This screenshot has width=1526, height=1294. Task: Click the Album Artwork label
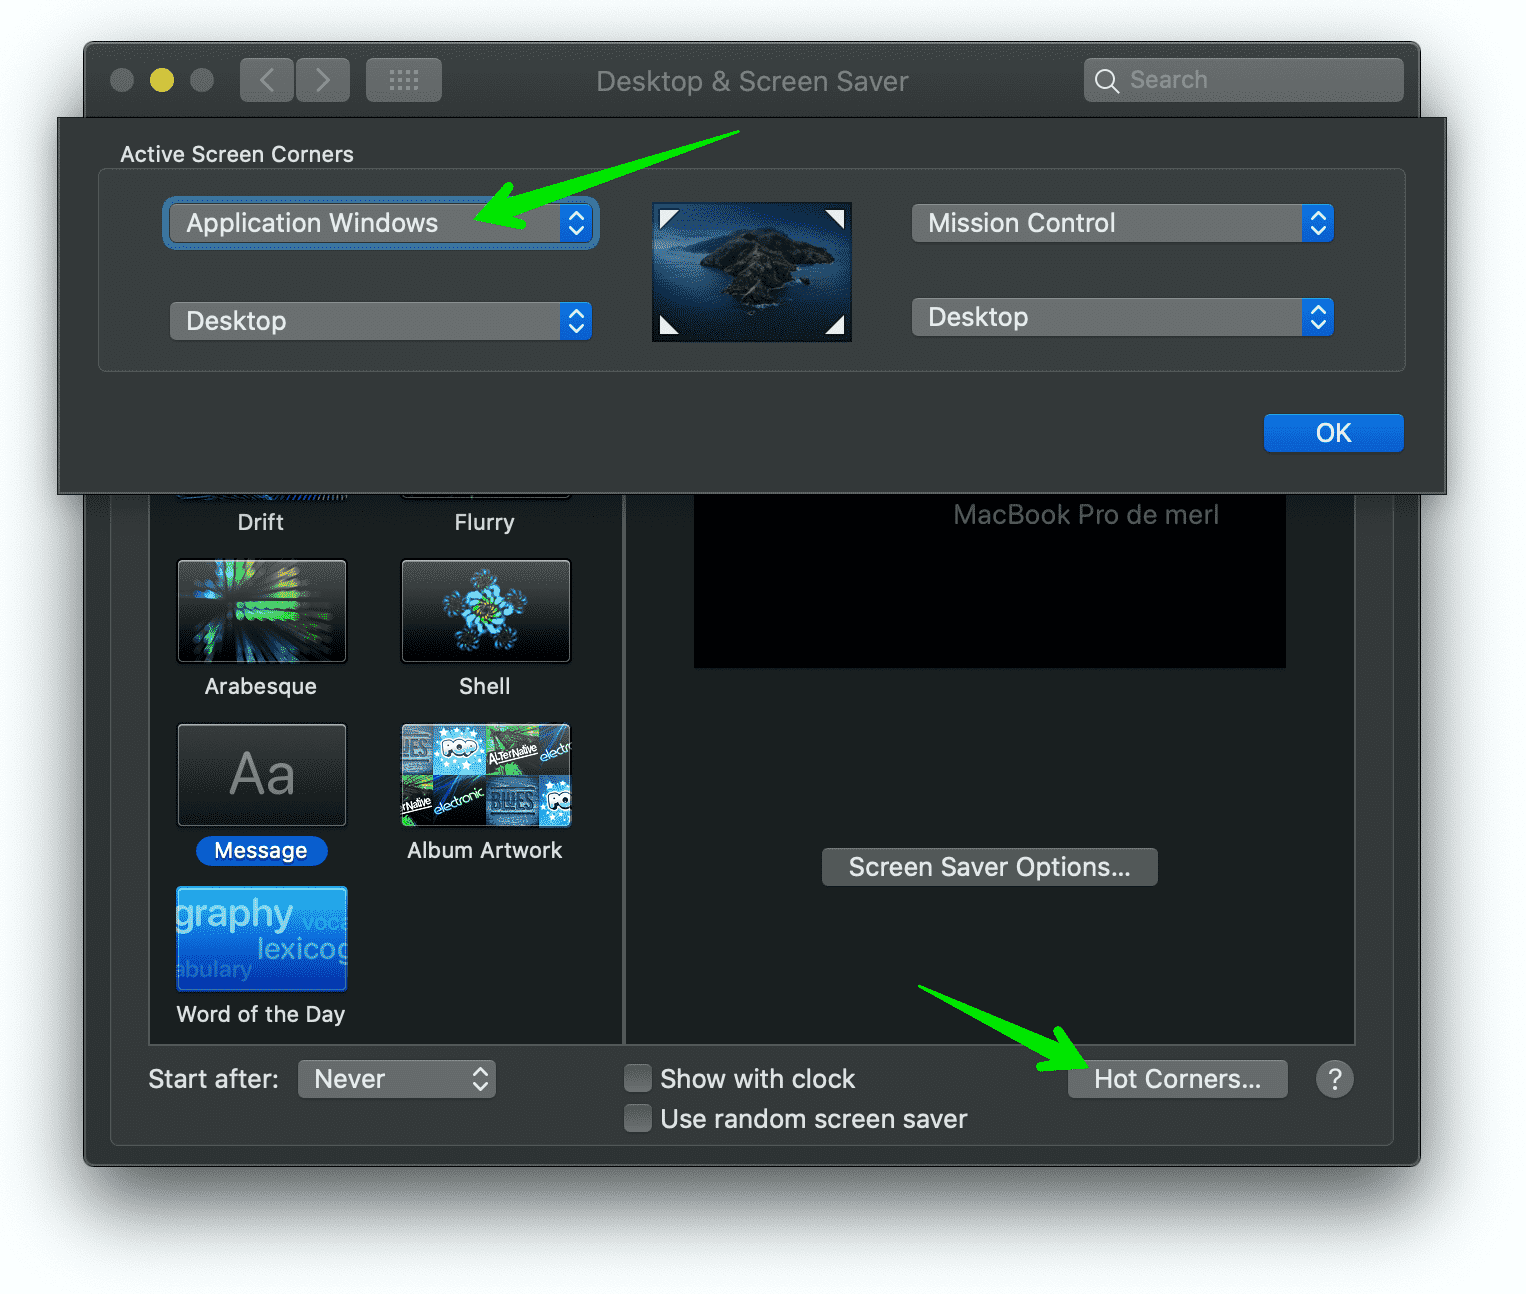(485, 851)
